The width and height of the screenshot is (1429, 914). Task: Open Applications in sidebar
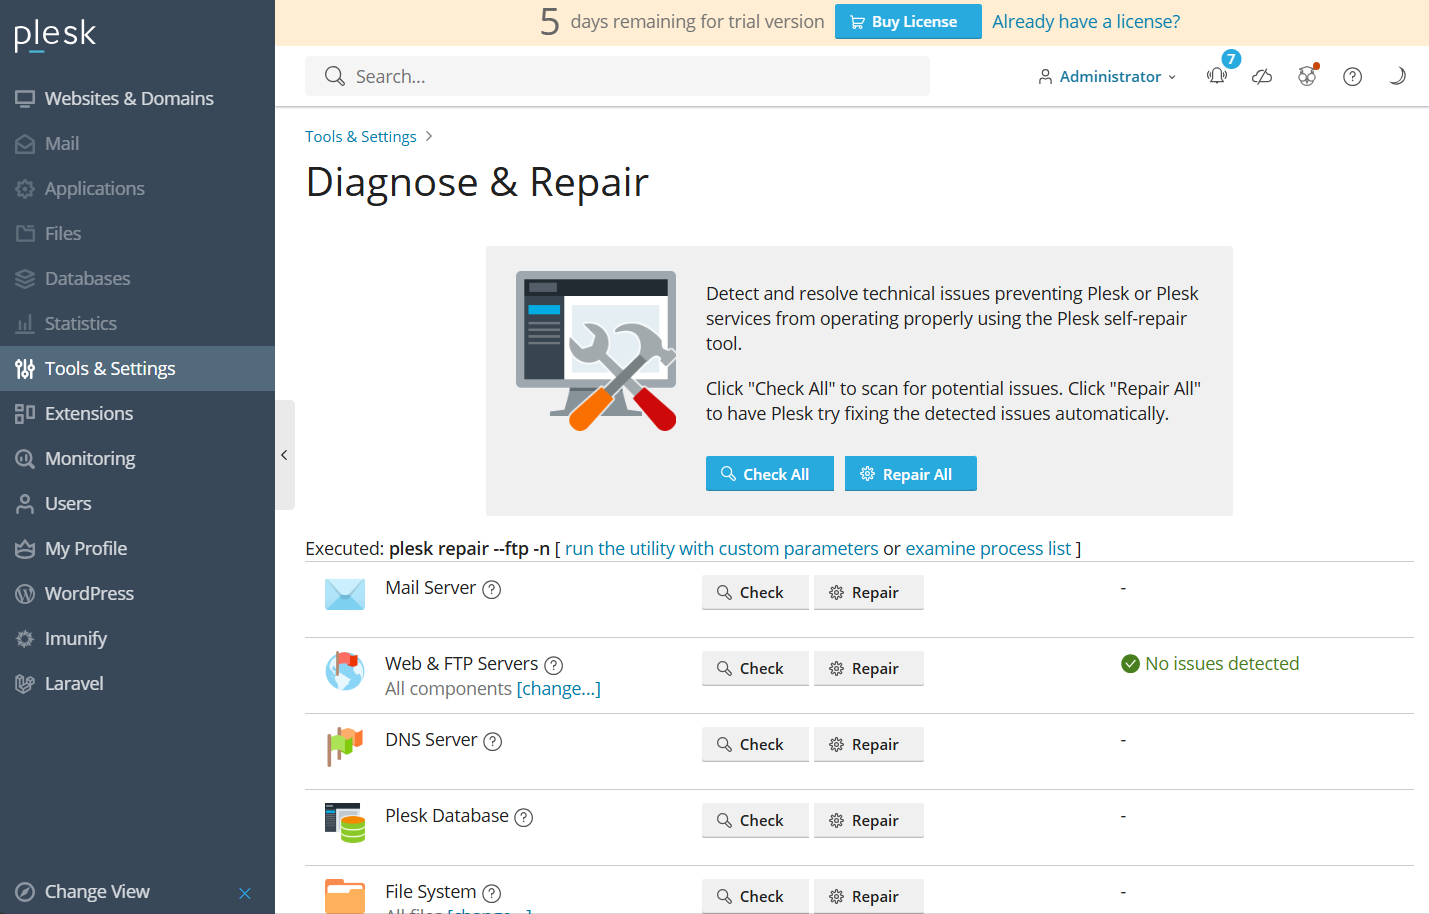click(137, 188)
